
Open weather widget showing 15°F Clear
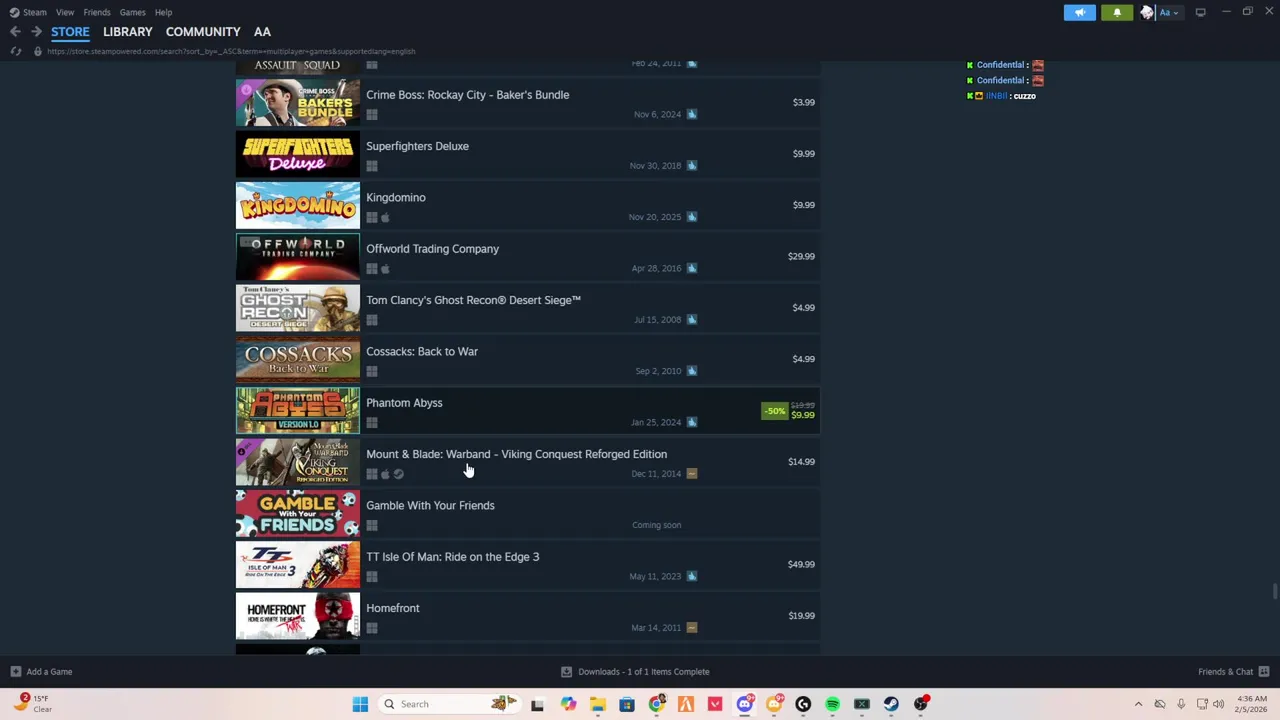click(x=31, y=704)
